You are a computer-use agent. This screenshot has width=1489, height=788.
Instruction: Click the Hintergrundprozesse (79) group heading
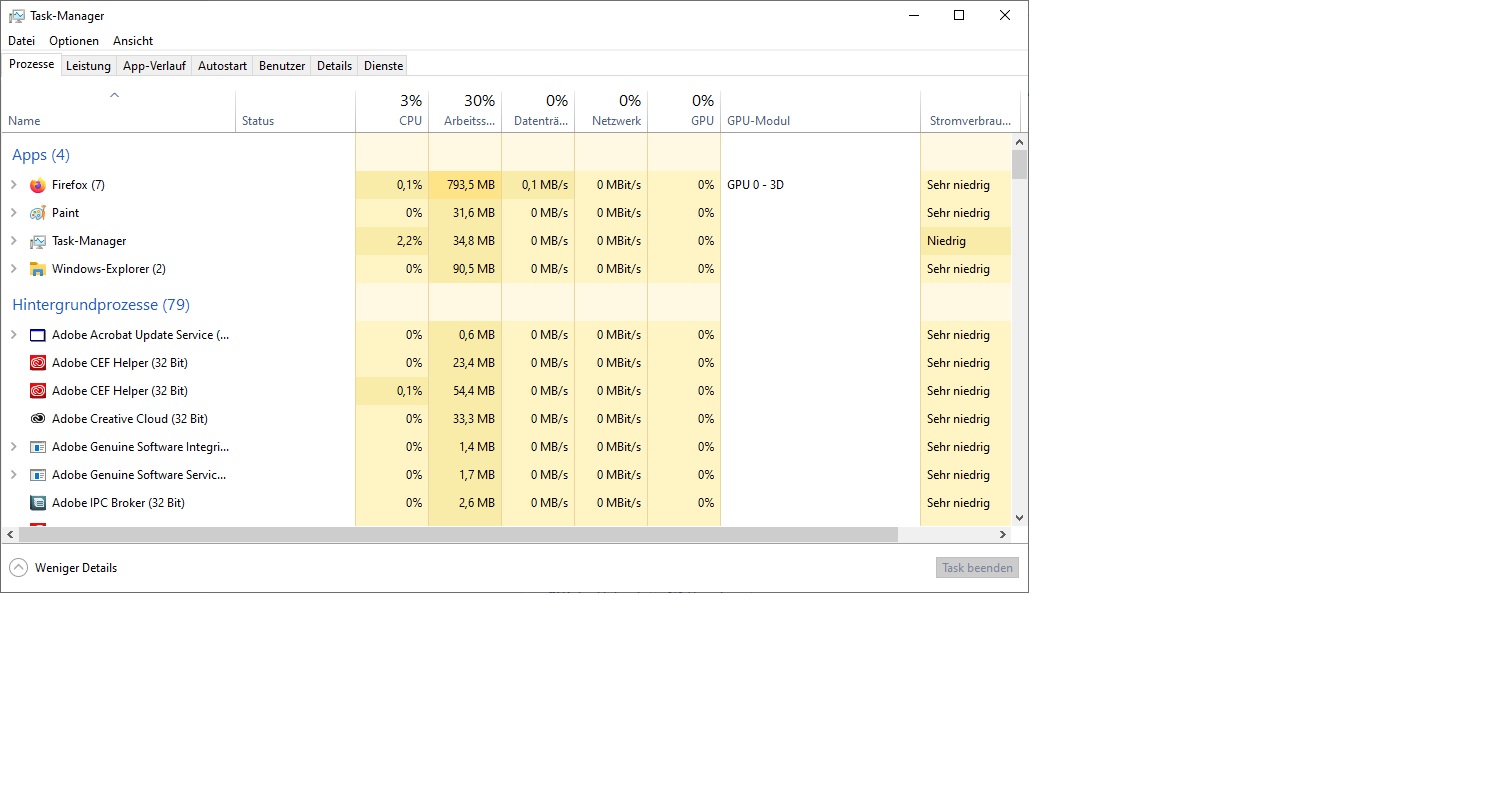pos(101,305)
